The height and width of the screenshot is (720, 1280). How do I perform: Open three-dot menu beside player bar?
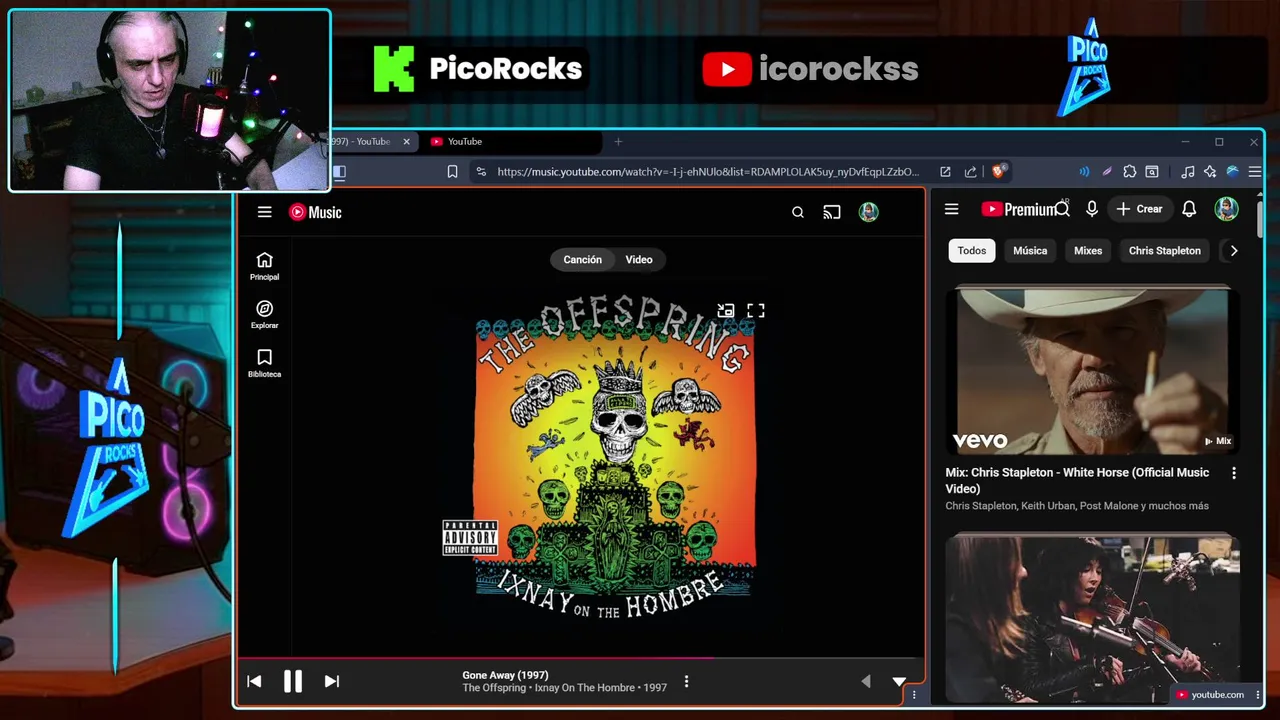click(x=914, y=695)
